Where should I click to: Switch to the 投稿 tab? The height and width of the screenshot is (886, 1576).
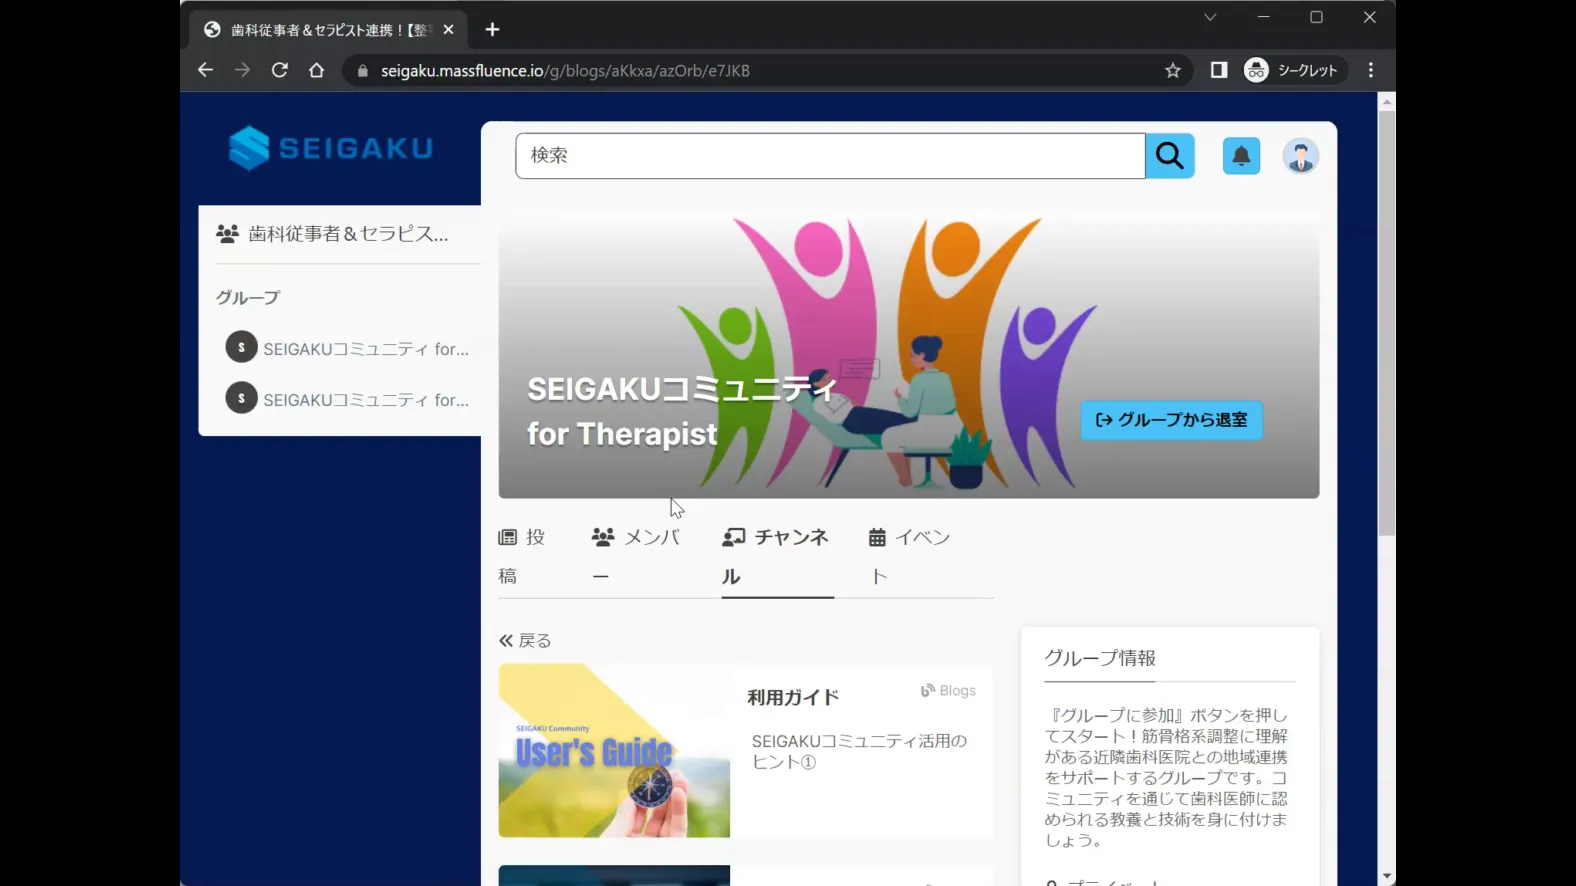pos(522,557)
